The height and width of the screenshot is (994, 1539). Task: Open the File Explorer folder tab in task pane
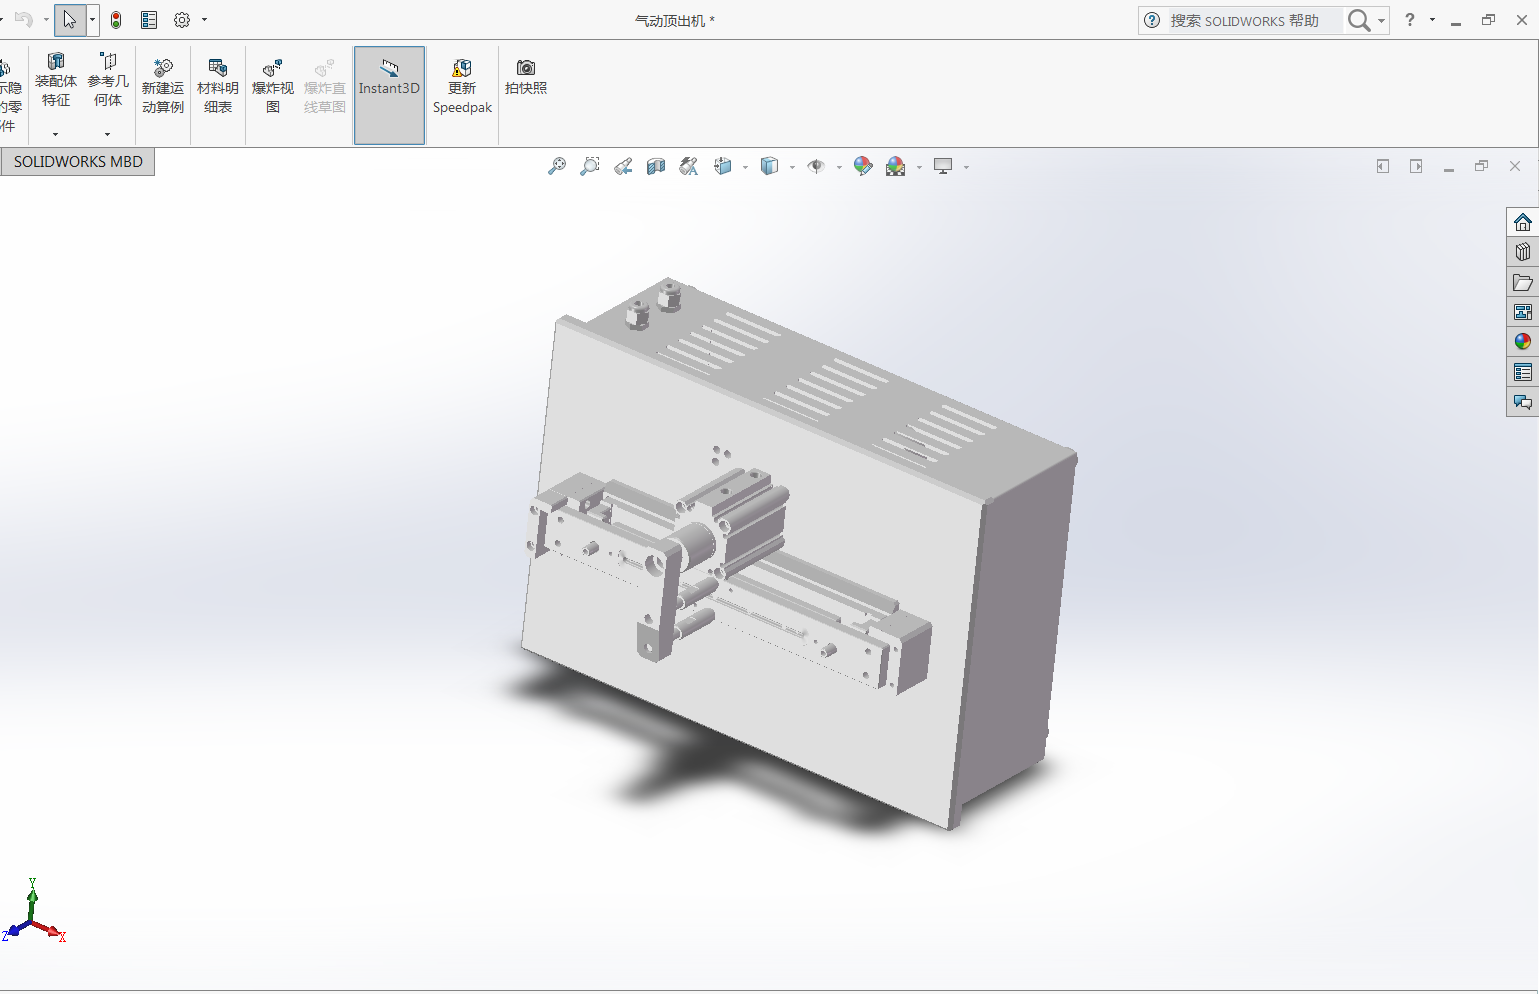(1522, 283)
